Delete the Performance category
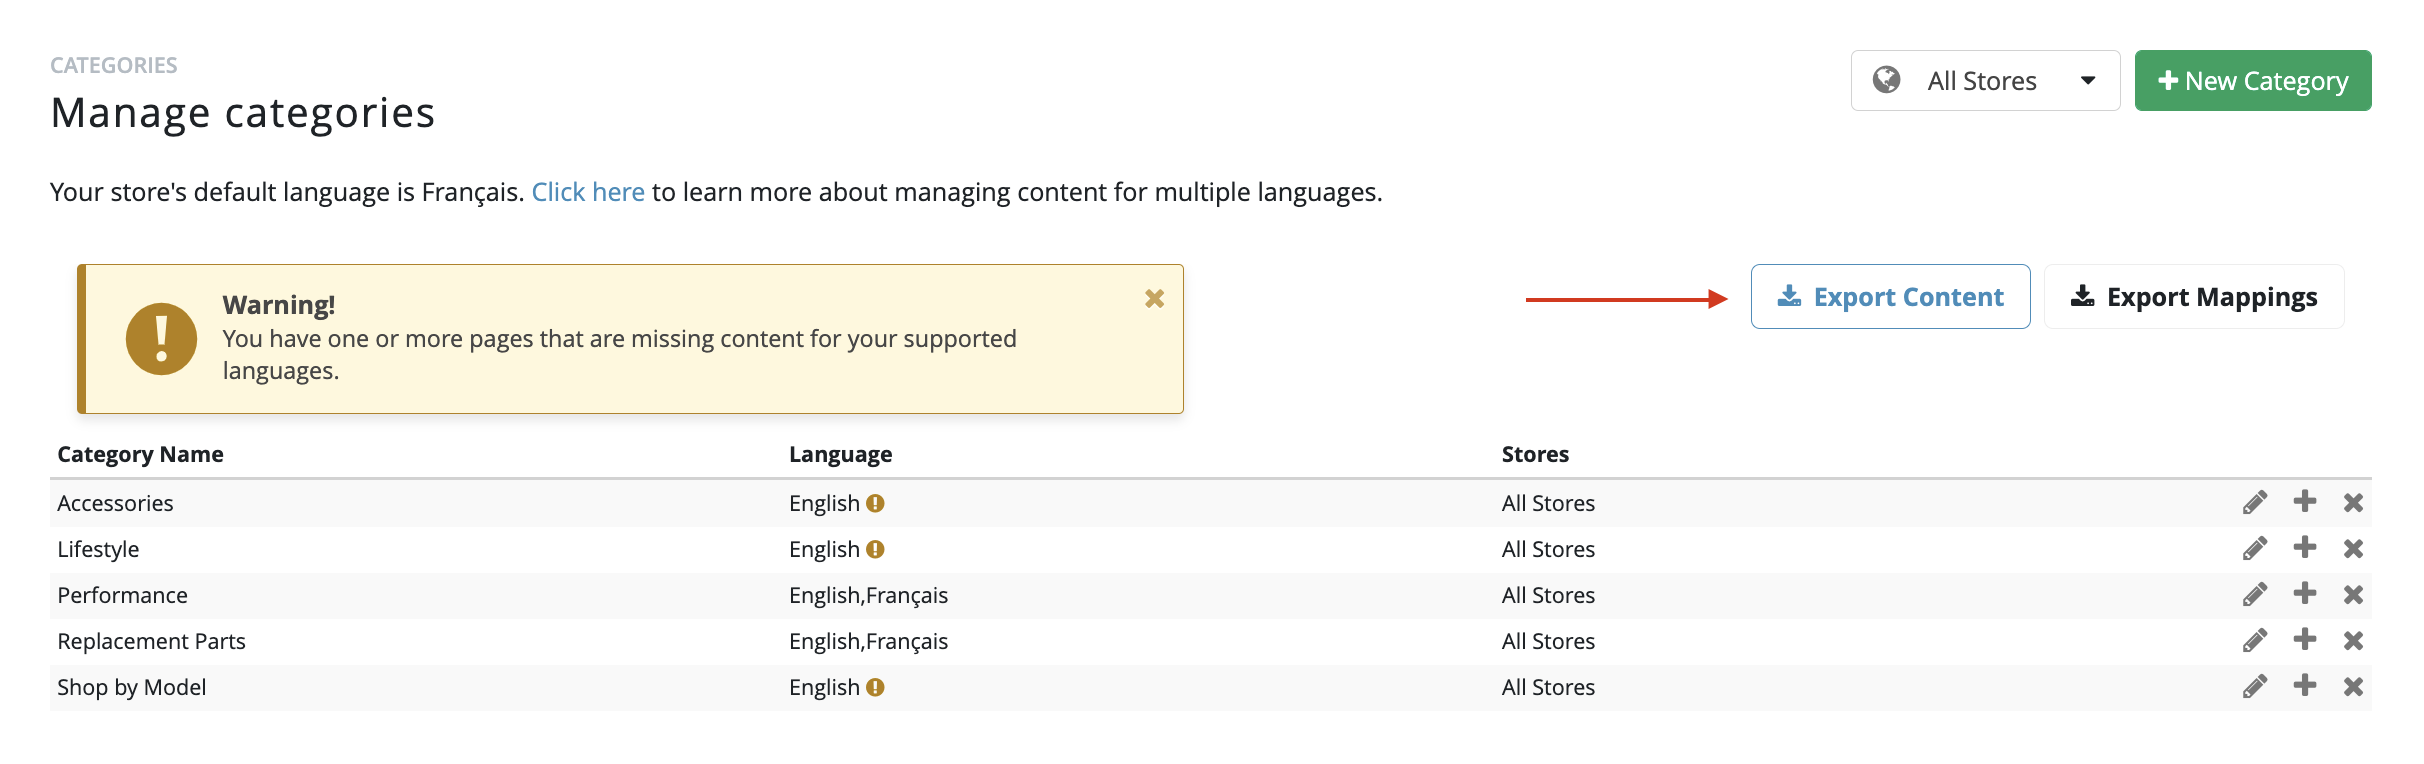Screen dimensions: 2424x764 [2353, 594]
